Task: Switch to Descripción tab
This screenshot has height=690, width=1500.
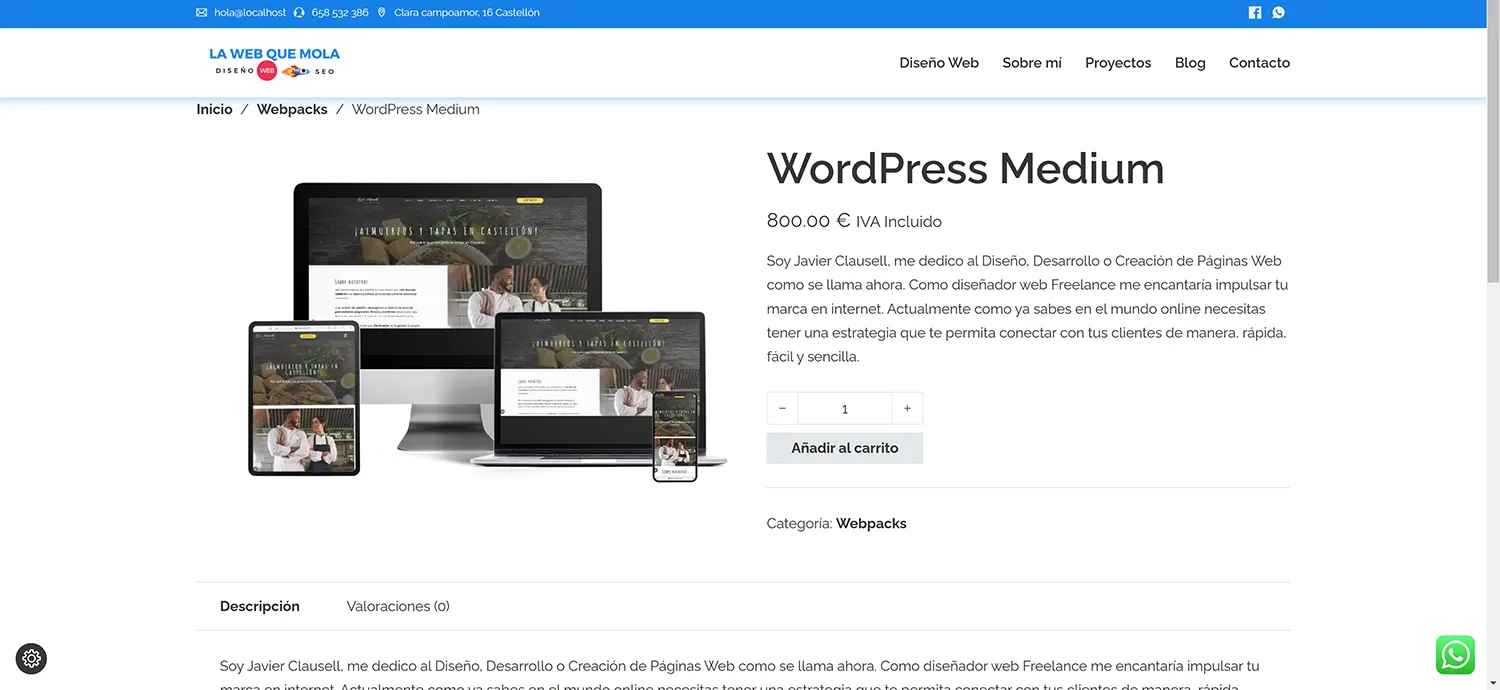Action: coord(260,606)
